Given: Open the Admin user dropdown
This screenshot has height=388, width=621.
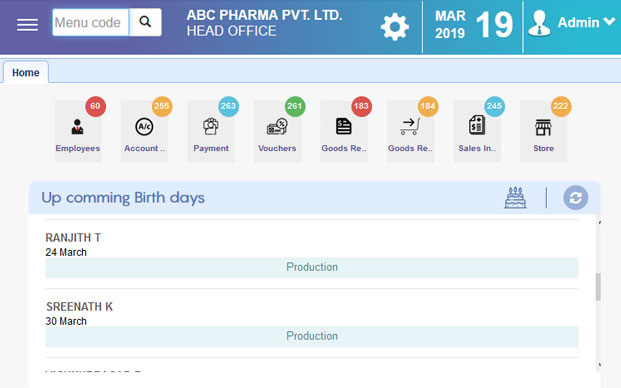Looking at the screenshot, I should [x=586, y=23].
